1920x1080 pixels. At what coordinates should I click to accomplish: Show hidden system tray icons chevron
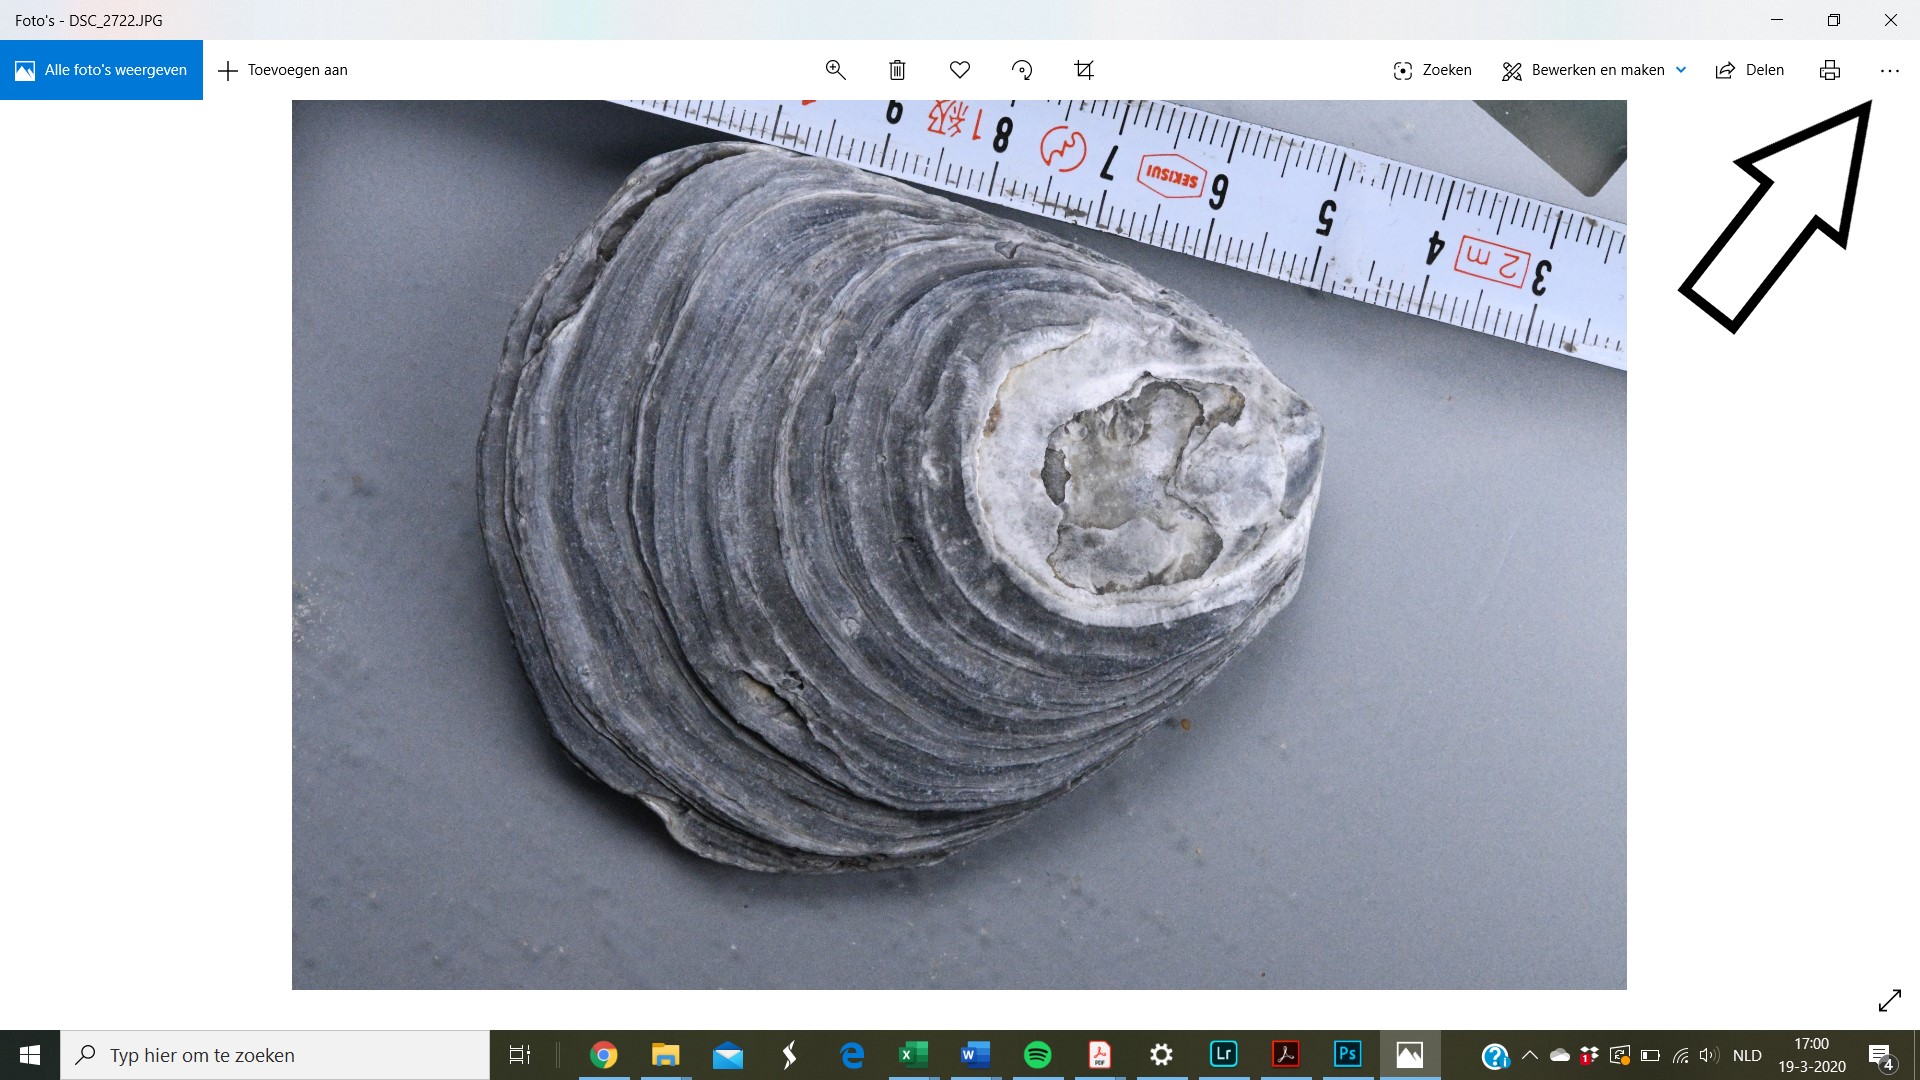coord(1529,1055)
